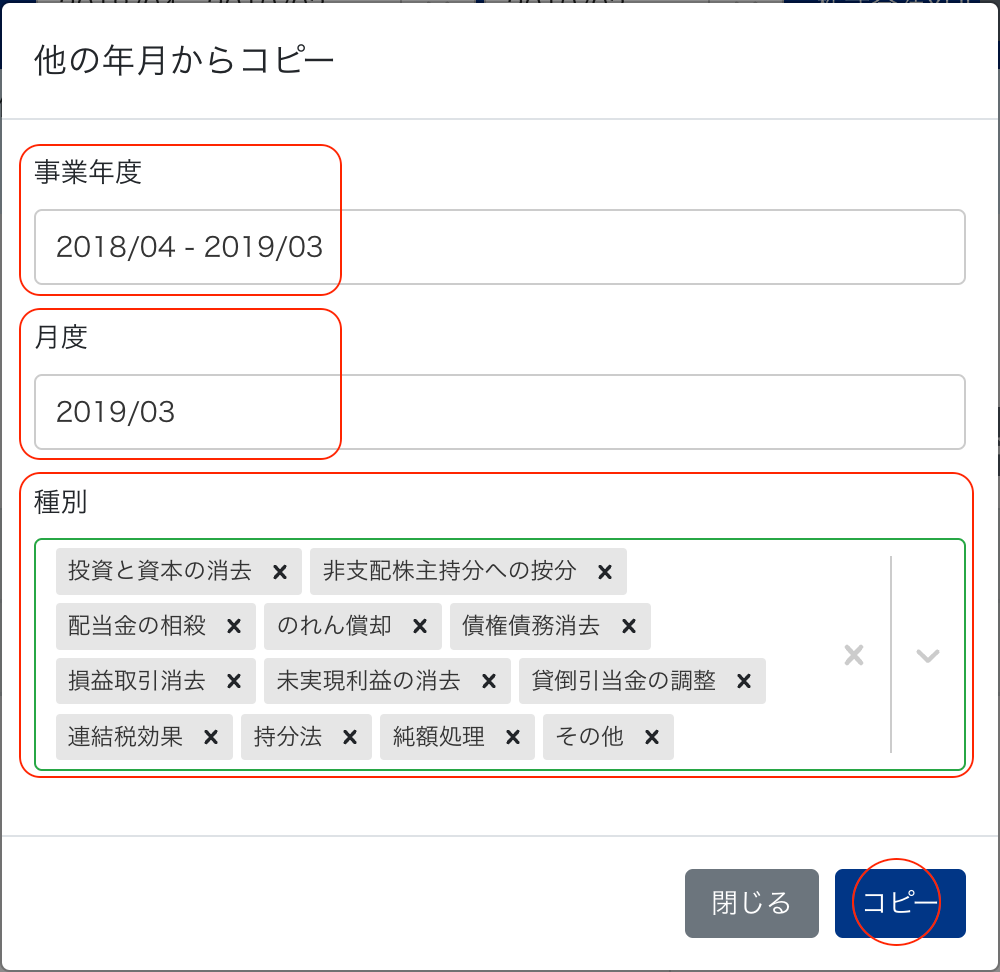Click the 閉じる button
The width and height of the screenshot is (1000, 972).
click(x=751, y=903)
